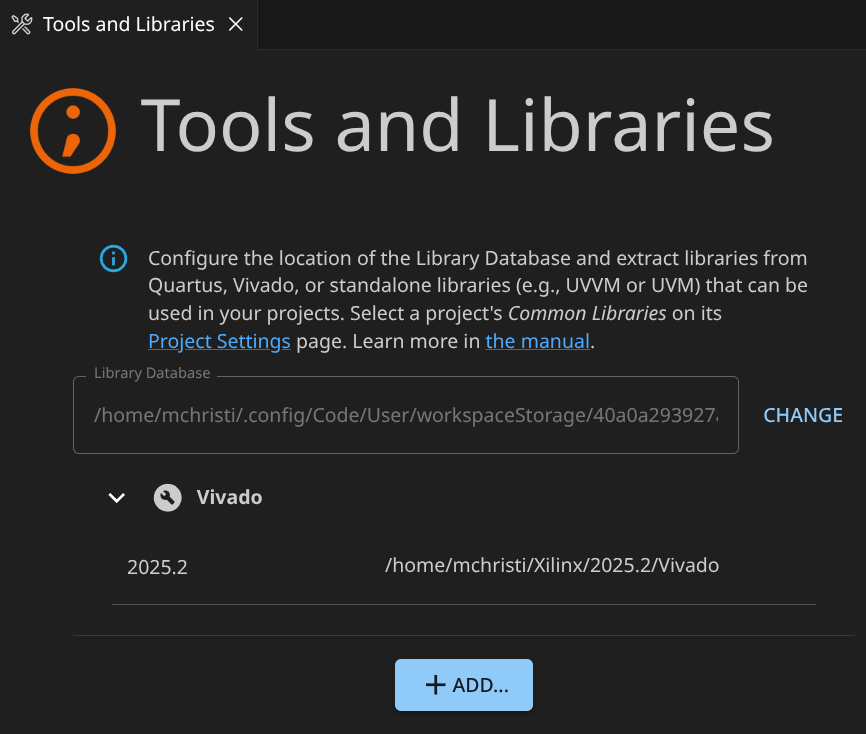This screenshot has width=866, height=734.
Task: Click the wrench icon in the editor tab
Action: pos(22,24)
